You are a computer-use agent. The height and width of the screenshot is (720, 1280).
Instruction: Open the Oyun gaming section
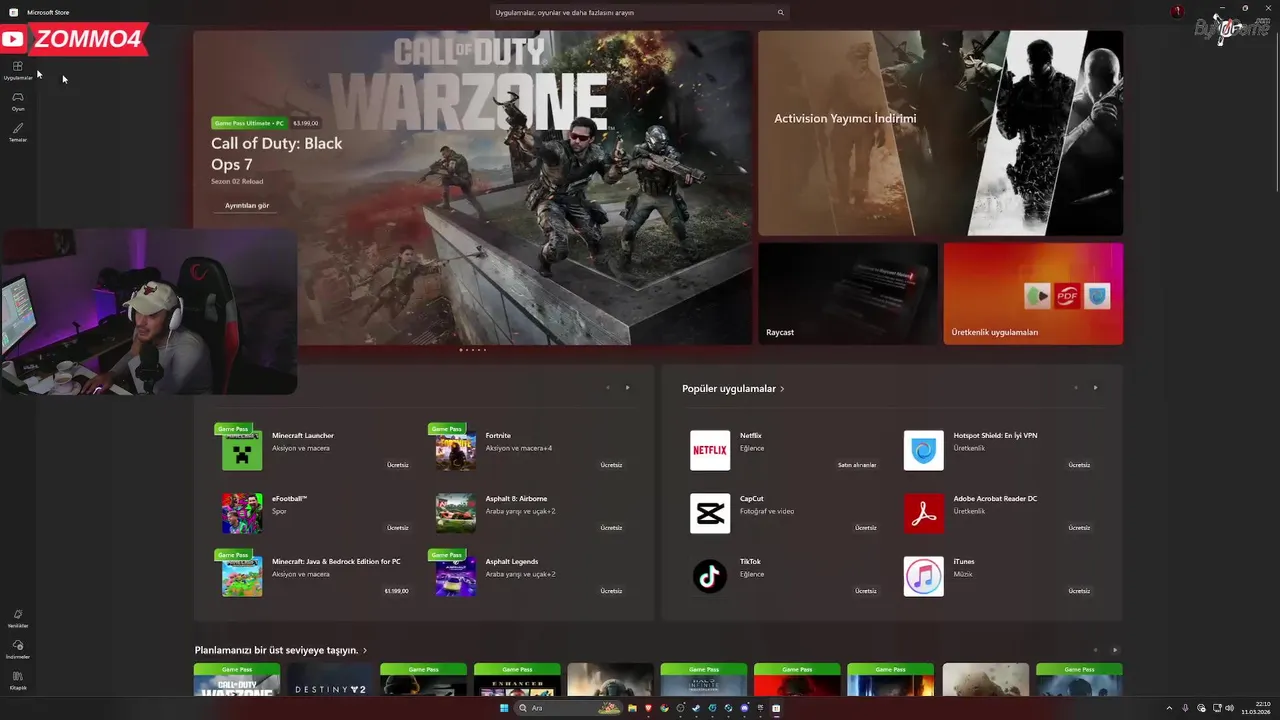click(x=18, y=101)
